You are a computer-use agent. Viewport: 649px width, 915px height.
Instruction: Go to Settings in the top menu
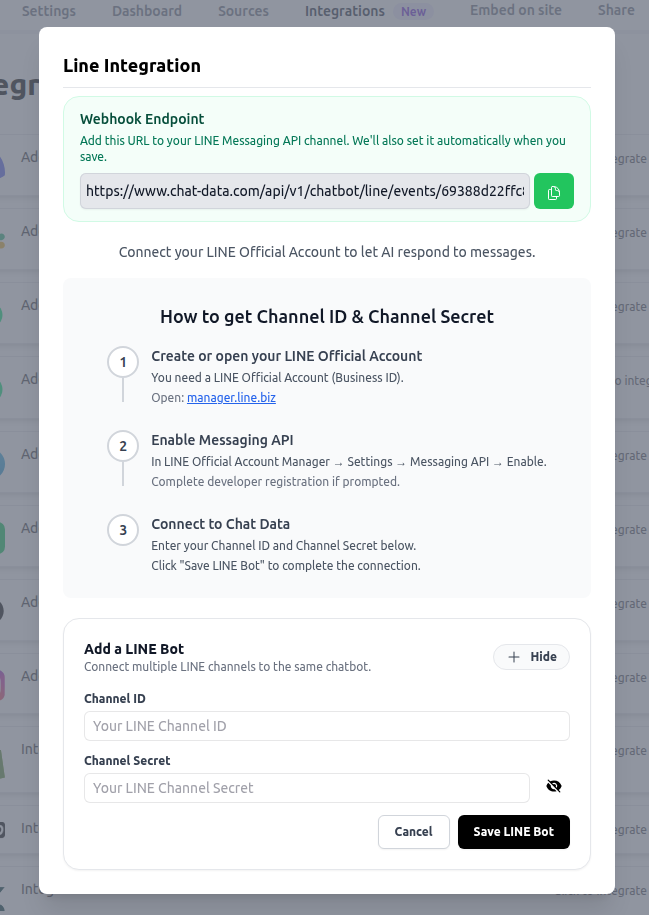pos(48,11)
